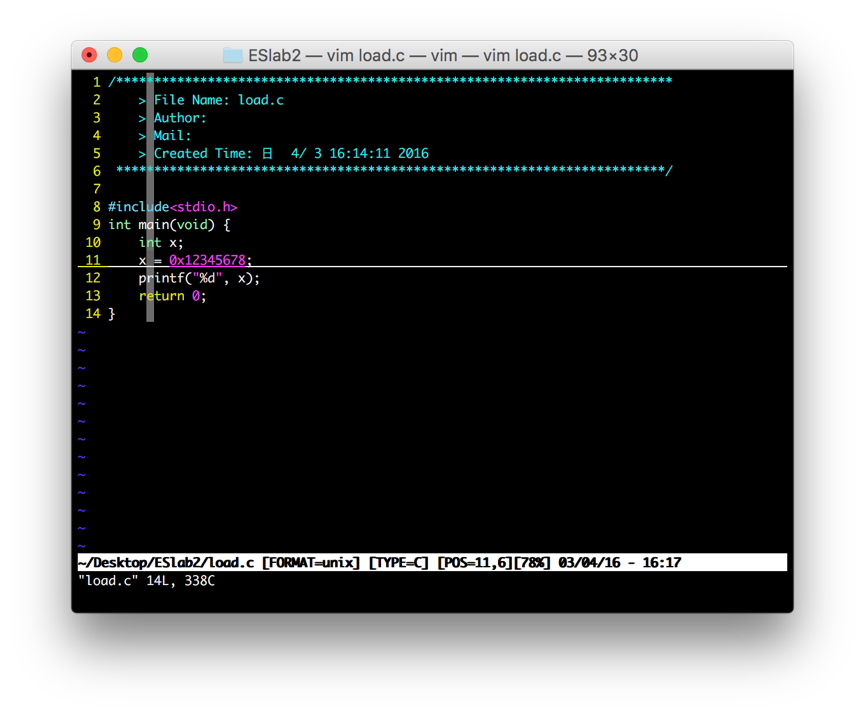This screenshot has height=715, width=865.
Task: Click line number 11 in the gutter
Action: click(x=93, y=260)
